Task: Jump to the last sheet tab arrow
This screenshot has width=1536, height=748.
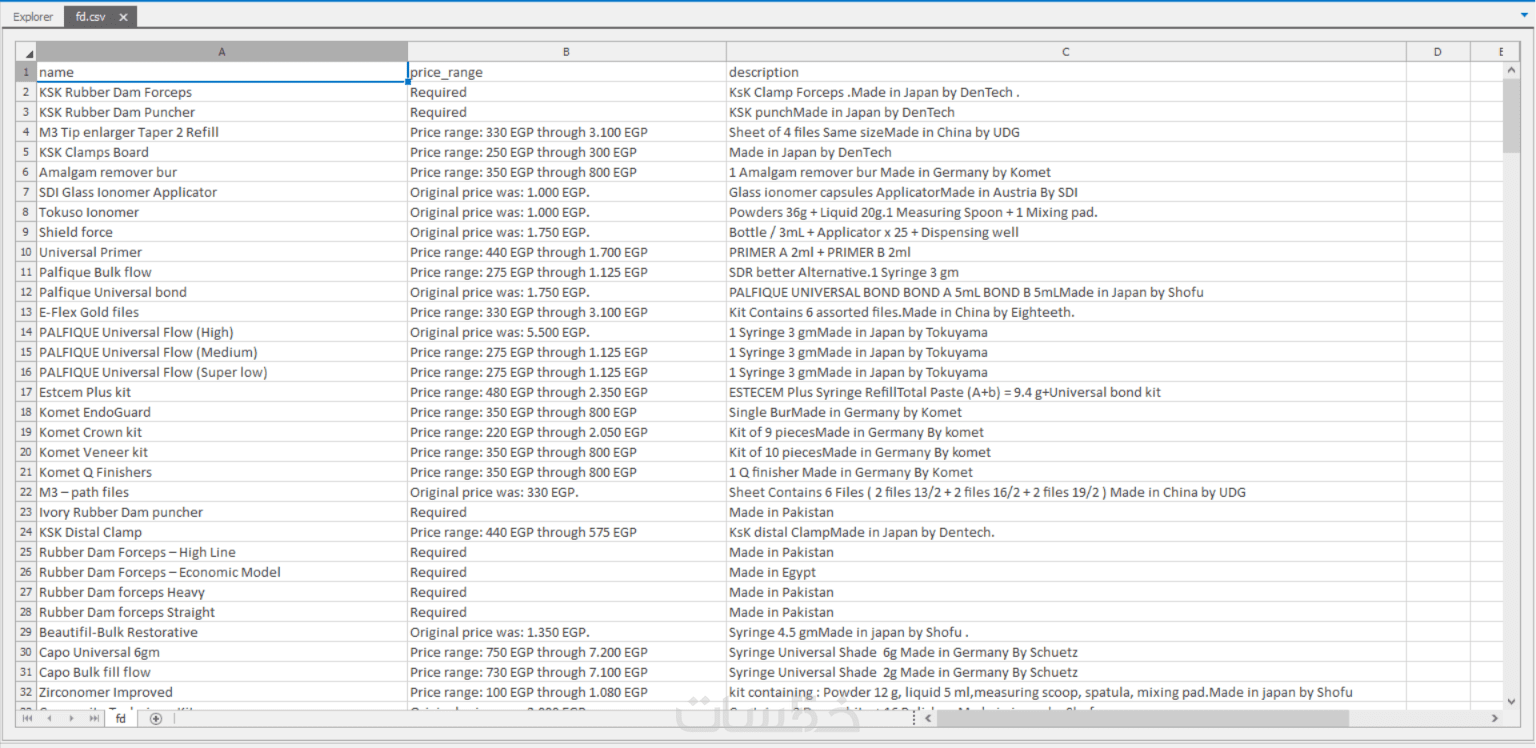Action: point(93,718)
